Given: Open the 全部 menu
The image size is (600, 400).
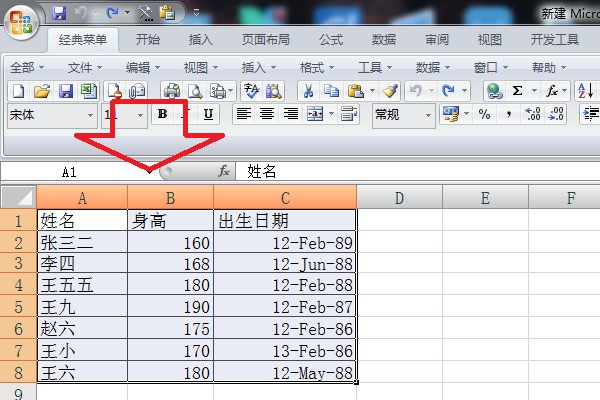Looking at the screenshot, I should [x=27, y=68].
